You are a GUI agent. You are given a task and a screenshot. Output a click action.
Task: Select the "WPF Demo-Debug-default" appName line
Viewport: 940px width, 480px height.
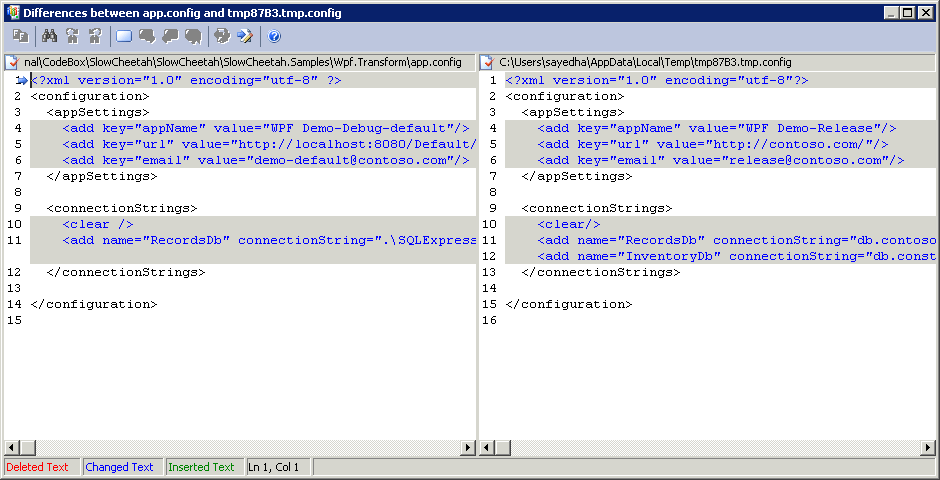(x=265, y=128)
